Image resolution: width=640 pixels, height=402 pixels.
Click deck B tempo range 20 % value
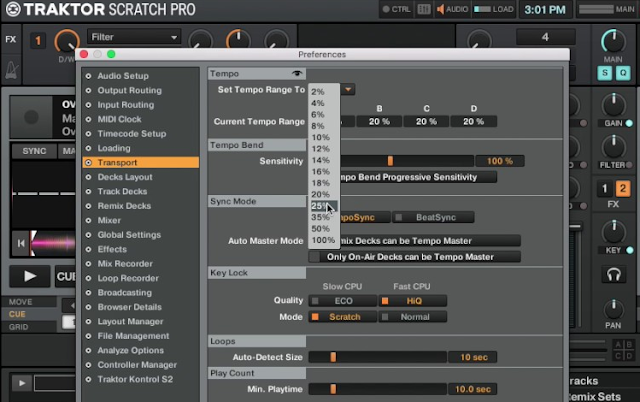click(379, 122)
